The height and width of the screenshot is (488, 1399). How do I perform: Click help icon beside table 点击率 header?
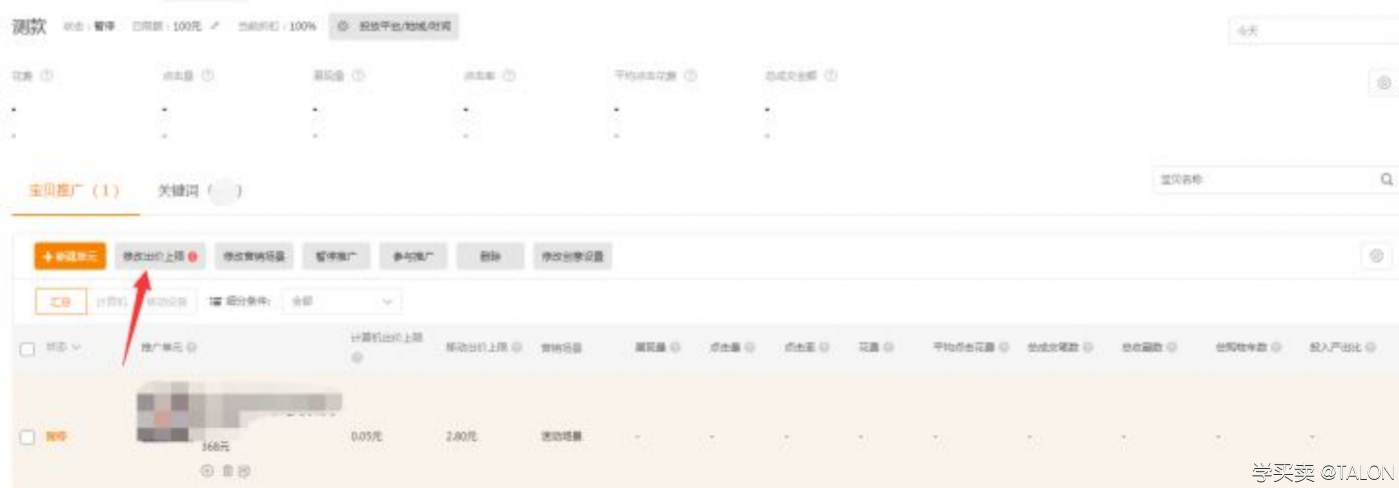click(825, 348)
